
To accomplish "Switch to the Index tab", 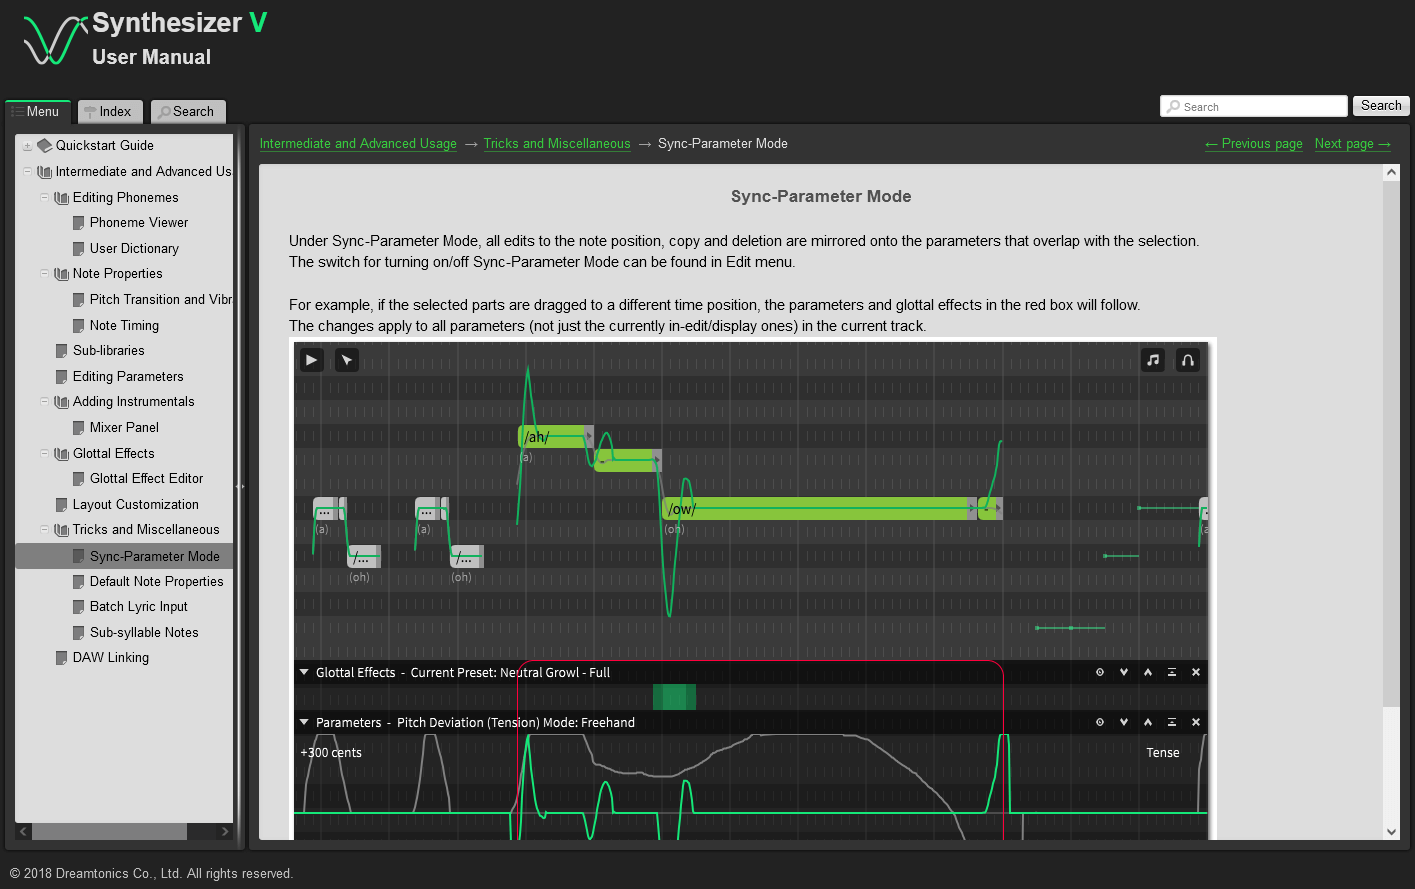I will coord(110,112).
